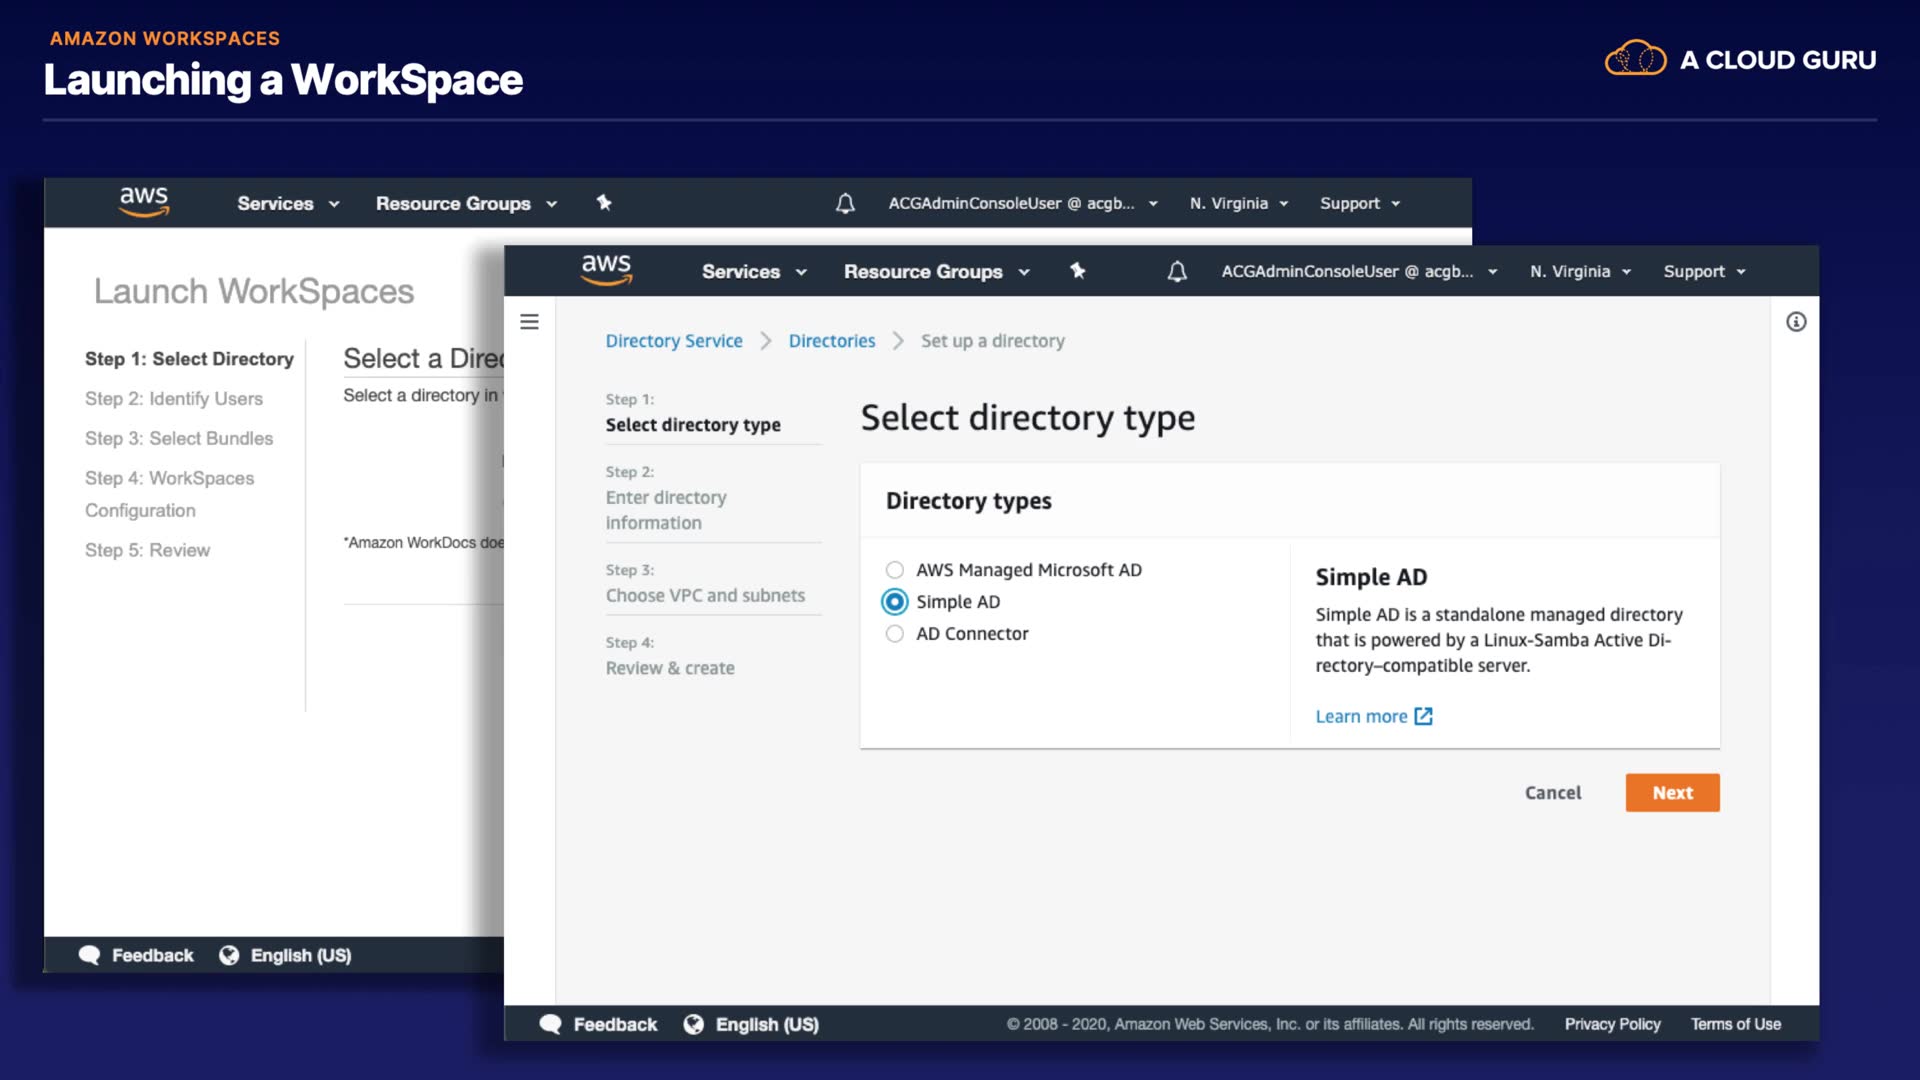Viewport: 1920px width, 1080px height.
Task: Click notifications bell in back console window
Action: pos(845,204)
